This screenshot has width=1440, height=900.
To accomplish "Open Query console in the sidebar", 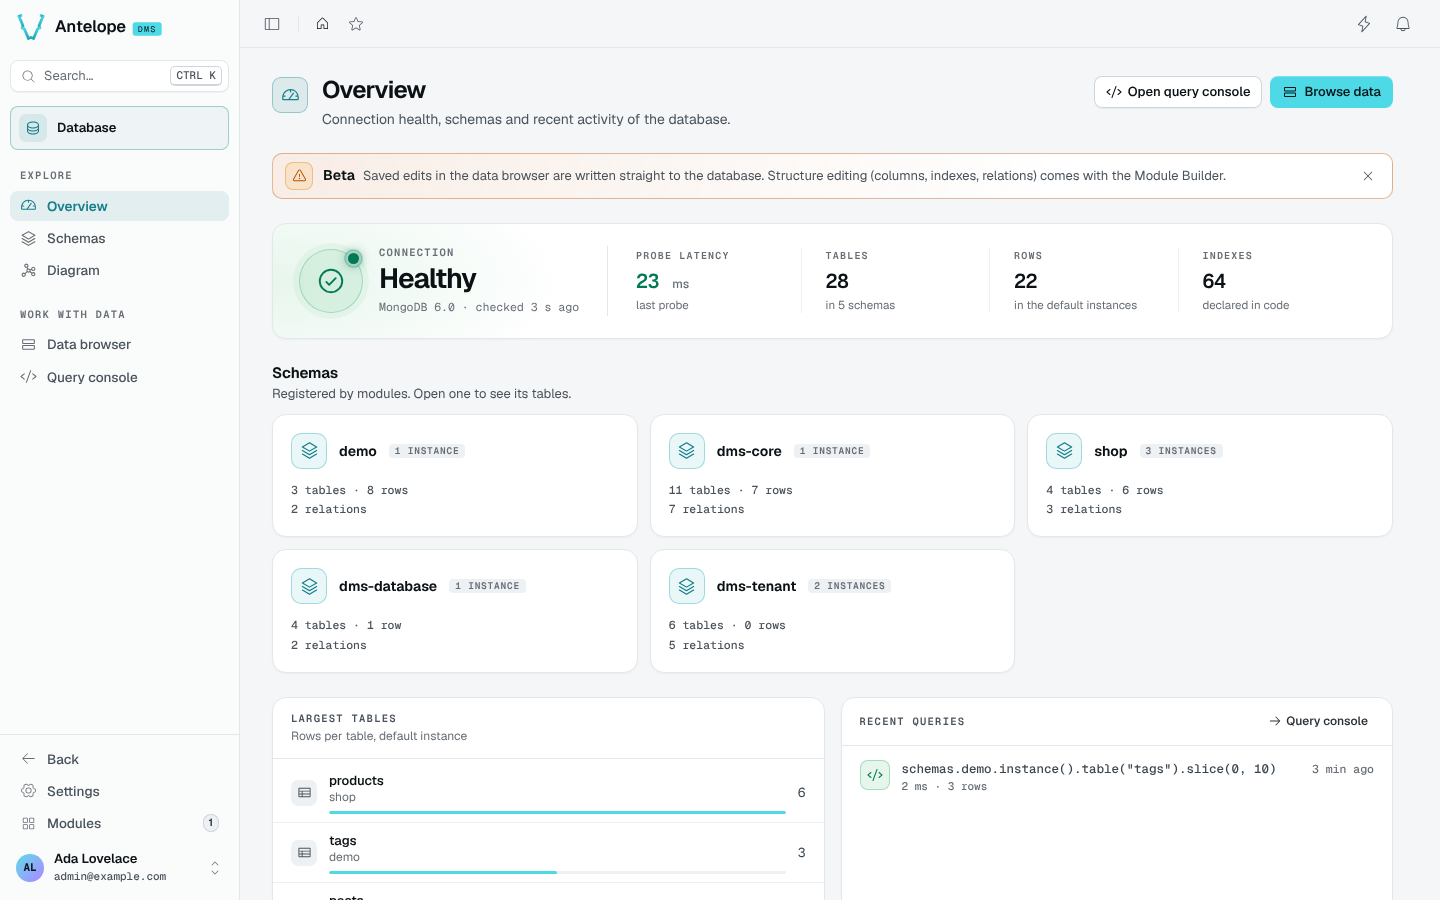I will click(119, 377).
